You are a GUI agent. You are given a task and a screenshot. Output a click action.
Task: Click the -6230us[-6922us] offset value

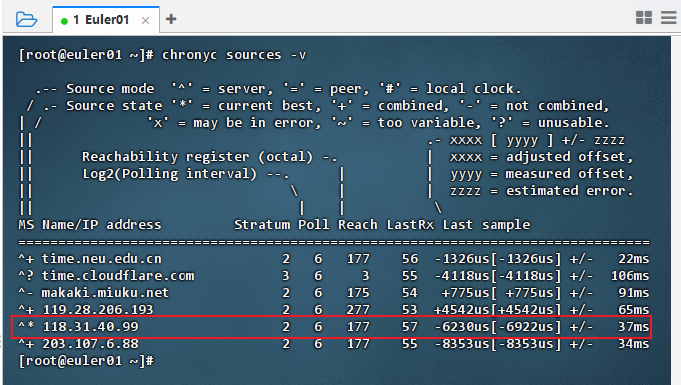coord(498,327)
